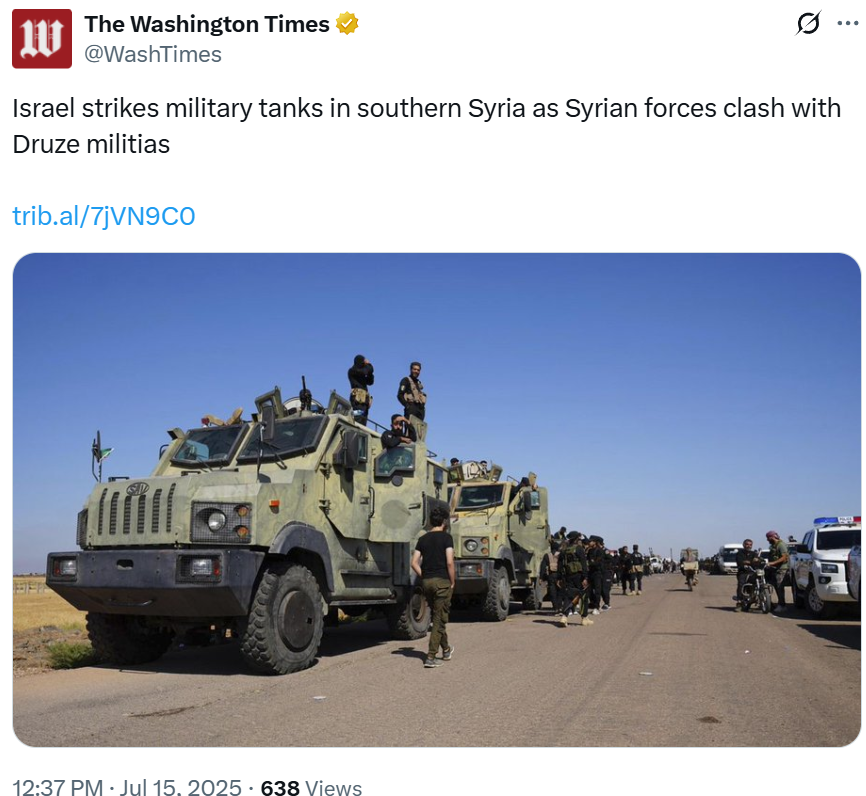View the 638 Views count

coord(311,787)
